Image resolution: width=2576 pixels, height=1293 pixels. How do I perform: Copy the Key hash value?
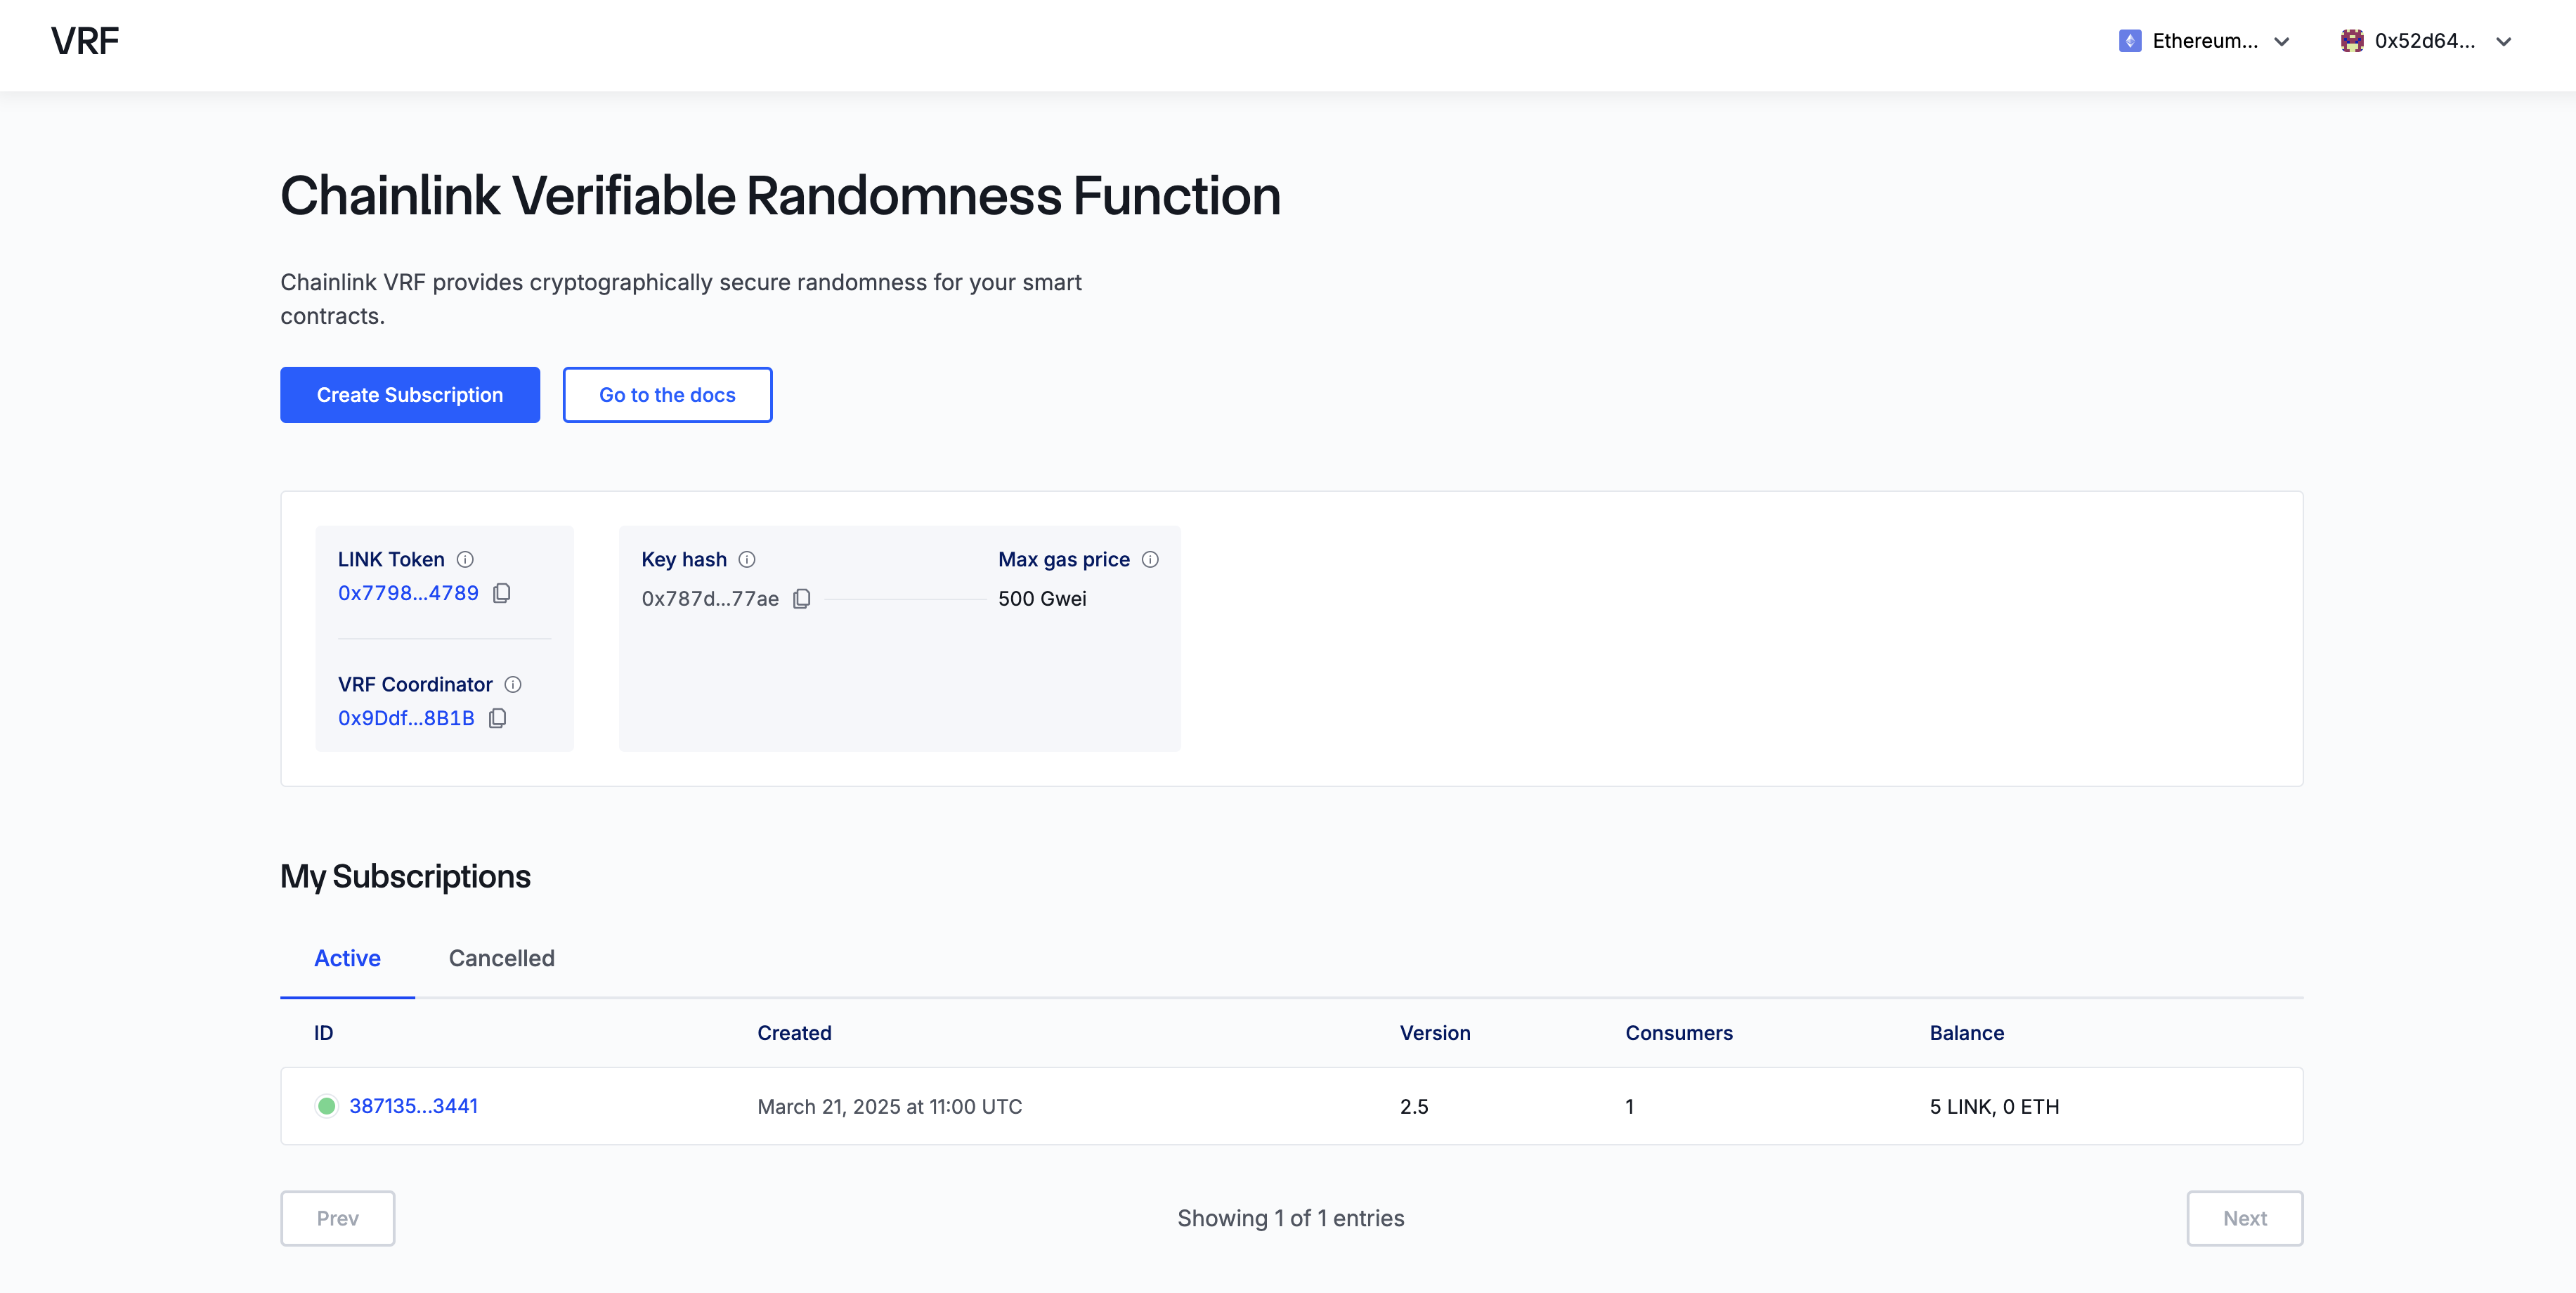pyautogui.click(x=801, y=598)
